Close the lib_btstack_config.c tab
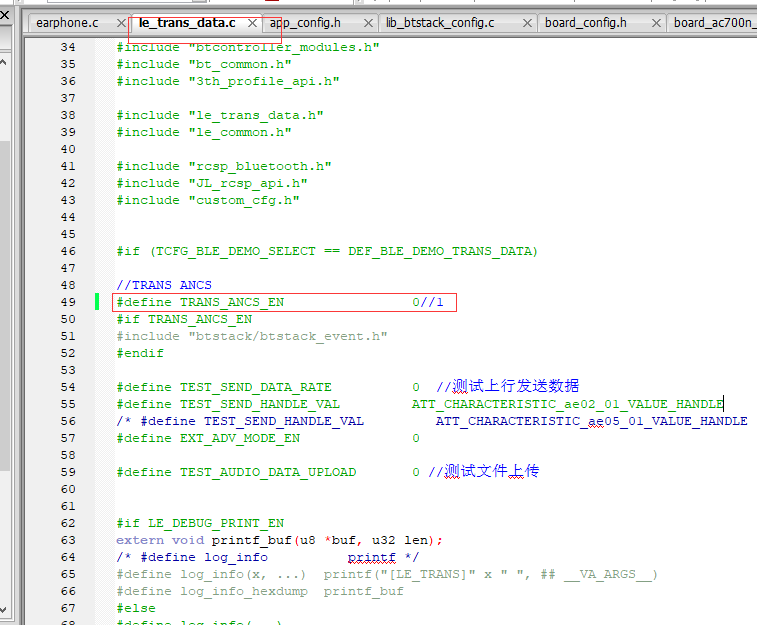This screenshot has width=757, height=625. 527,23
